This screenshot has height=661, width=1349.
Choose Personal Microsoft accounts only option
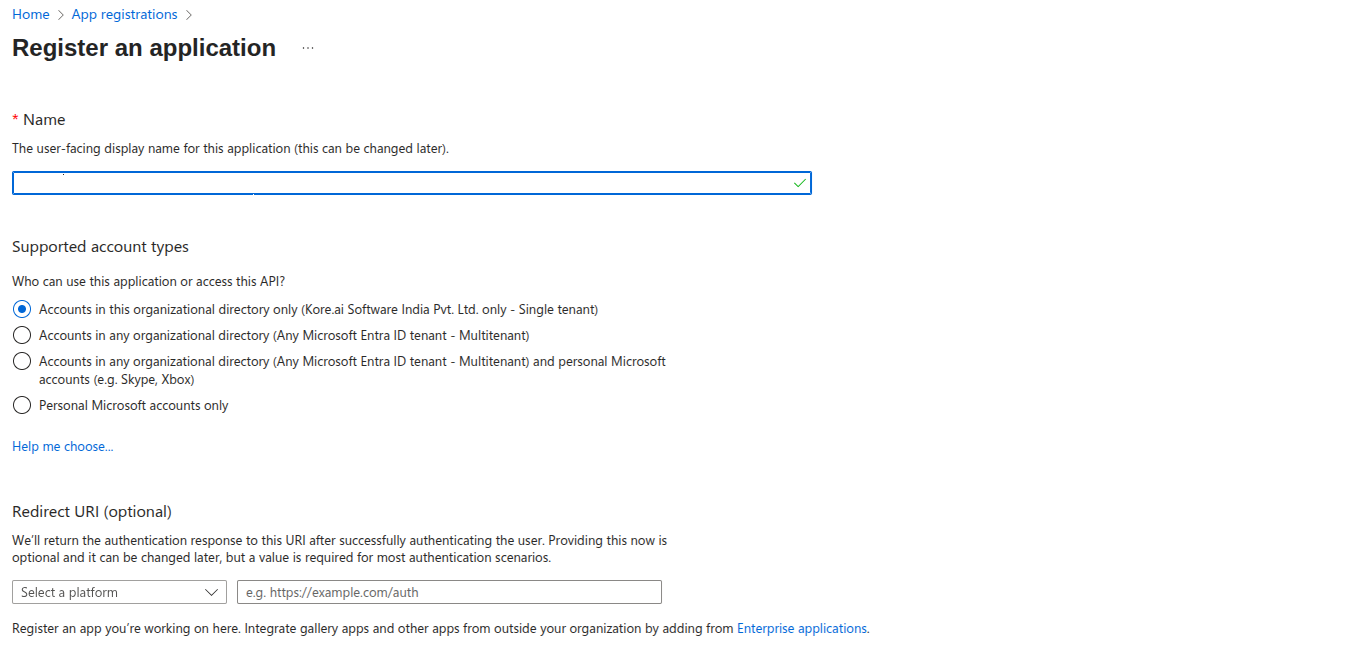[x=22, y=405]
